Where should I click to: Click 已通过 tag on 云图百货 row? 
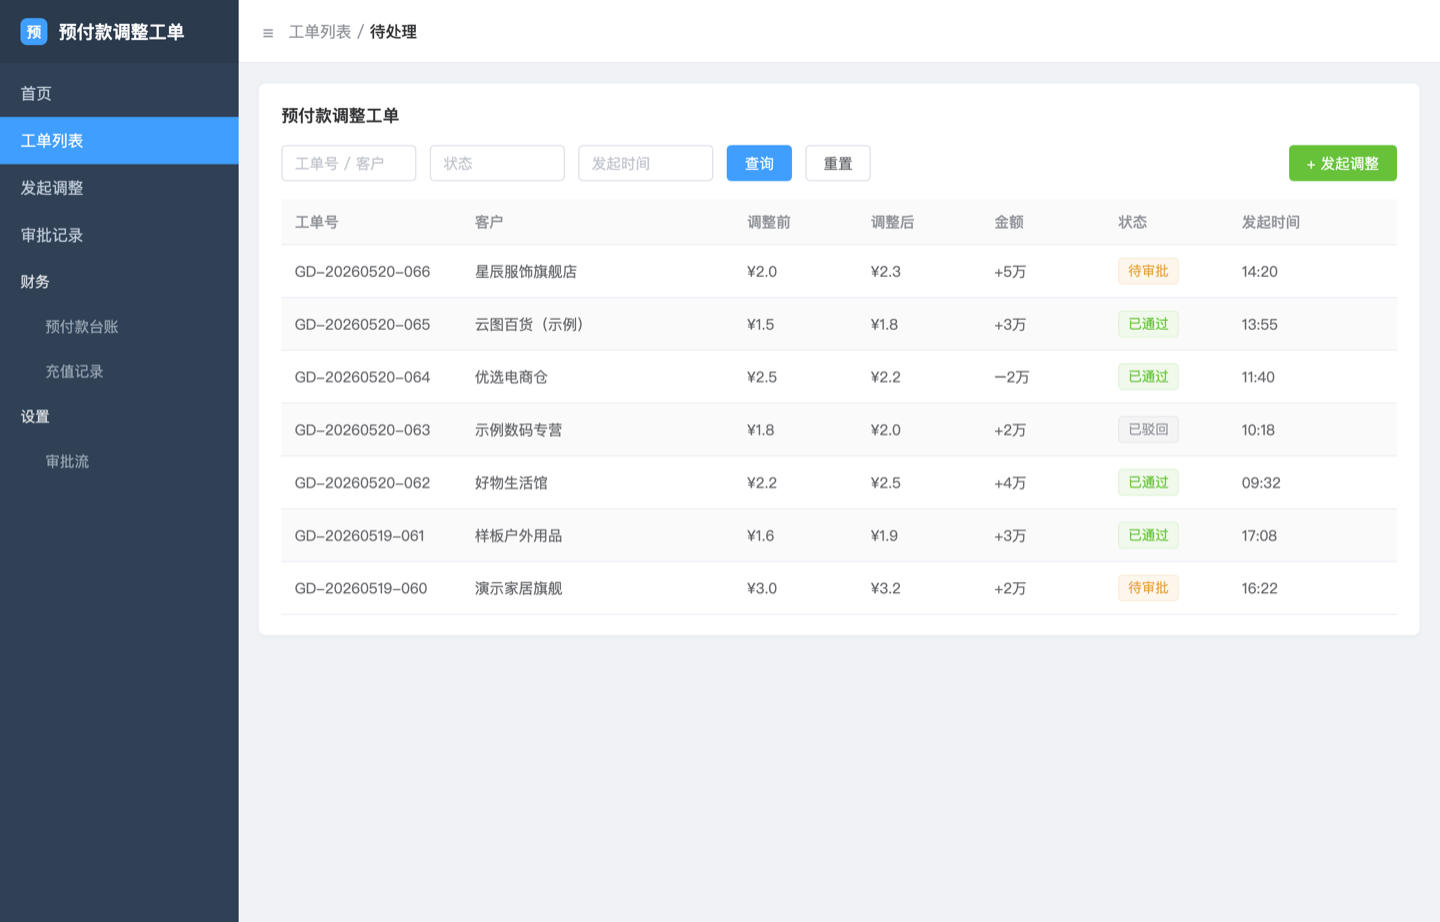tap(1148, 324)
